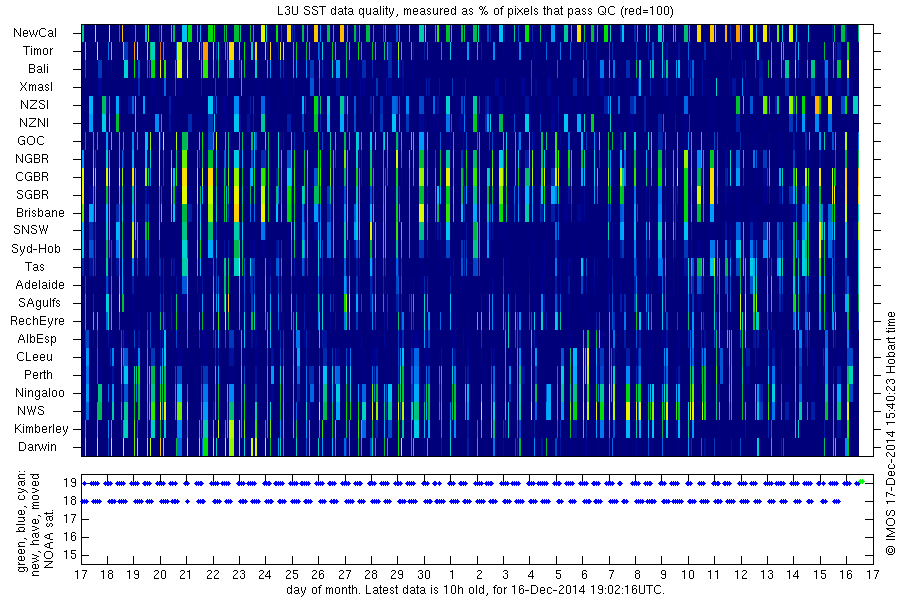Click the Timor region label
Viewport: 900px width, 600px height.
[x=38, y=51]
